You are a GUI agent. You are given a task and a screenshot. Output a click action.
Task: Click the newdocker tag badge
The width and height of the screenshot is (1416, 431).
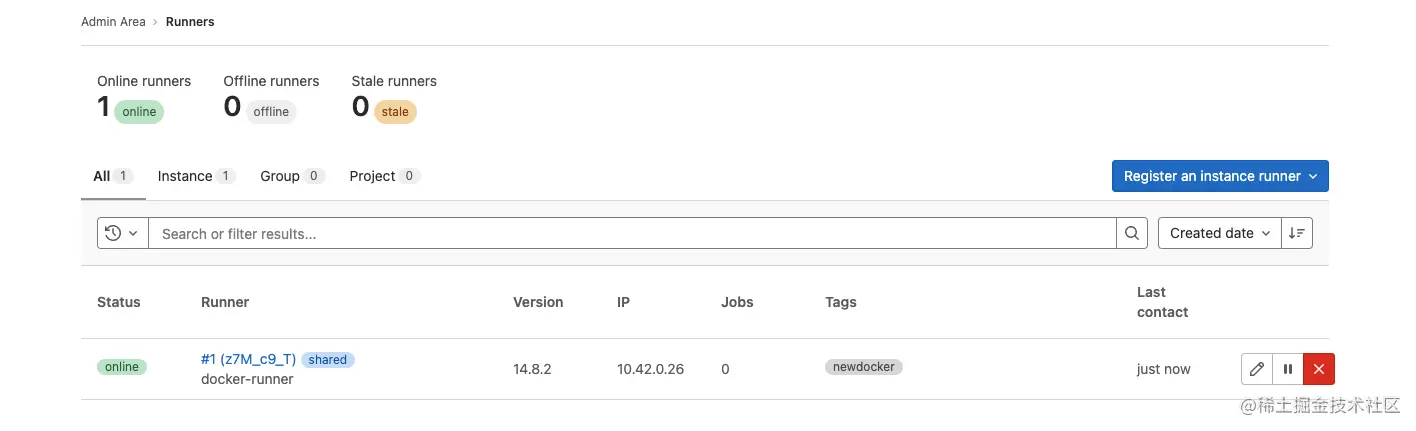click(x=864, y=367)
